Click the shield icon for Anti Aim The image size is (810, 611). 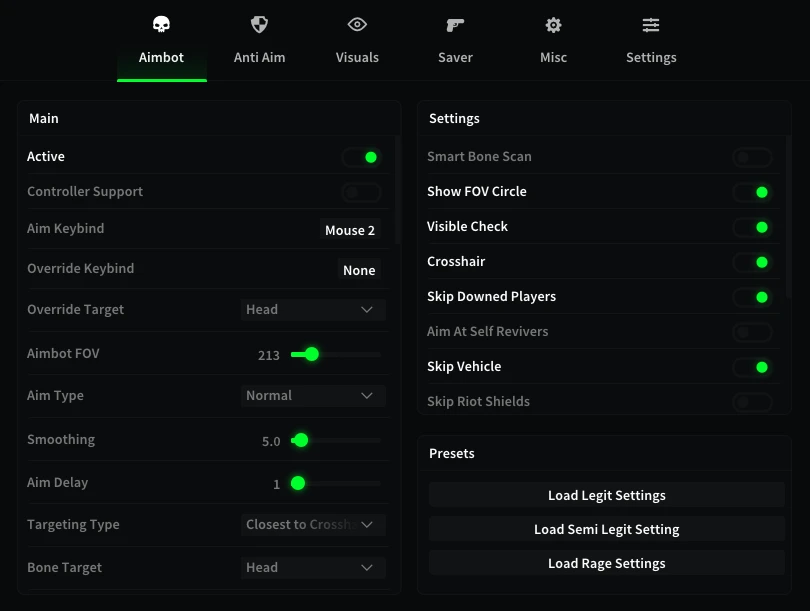[x=259, y=24]
